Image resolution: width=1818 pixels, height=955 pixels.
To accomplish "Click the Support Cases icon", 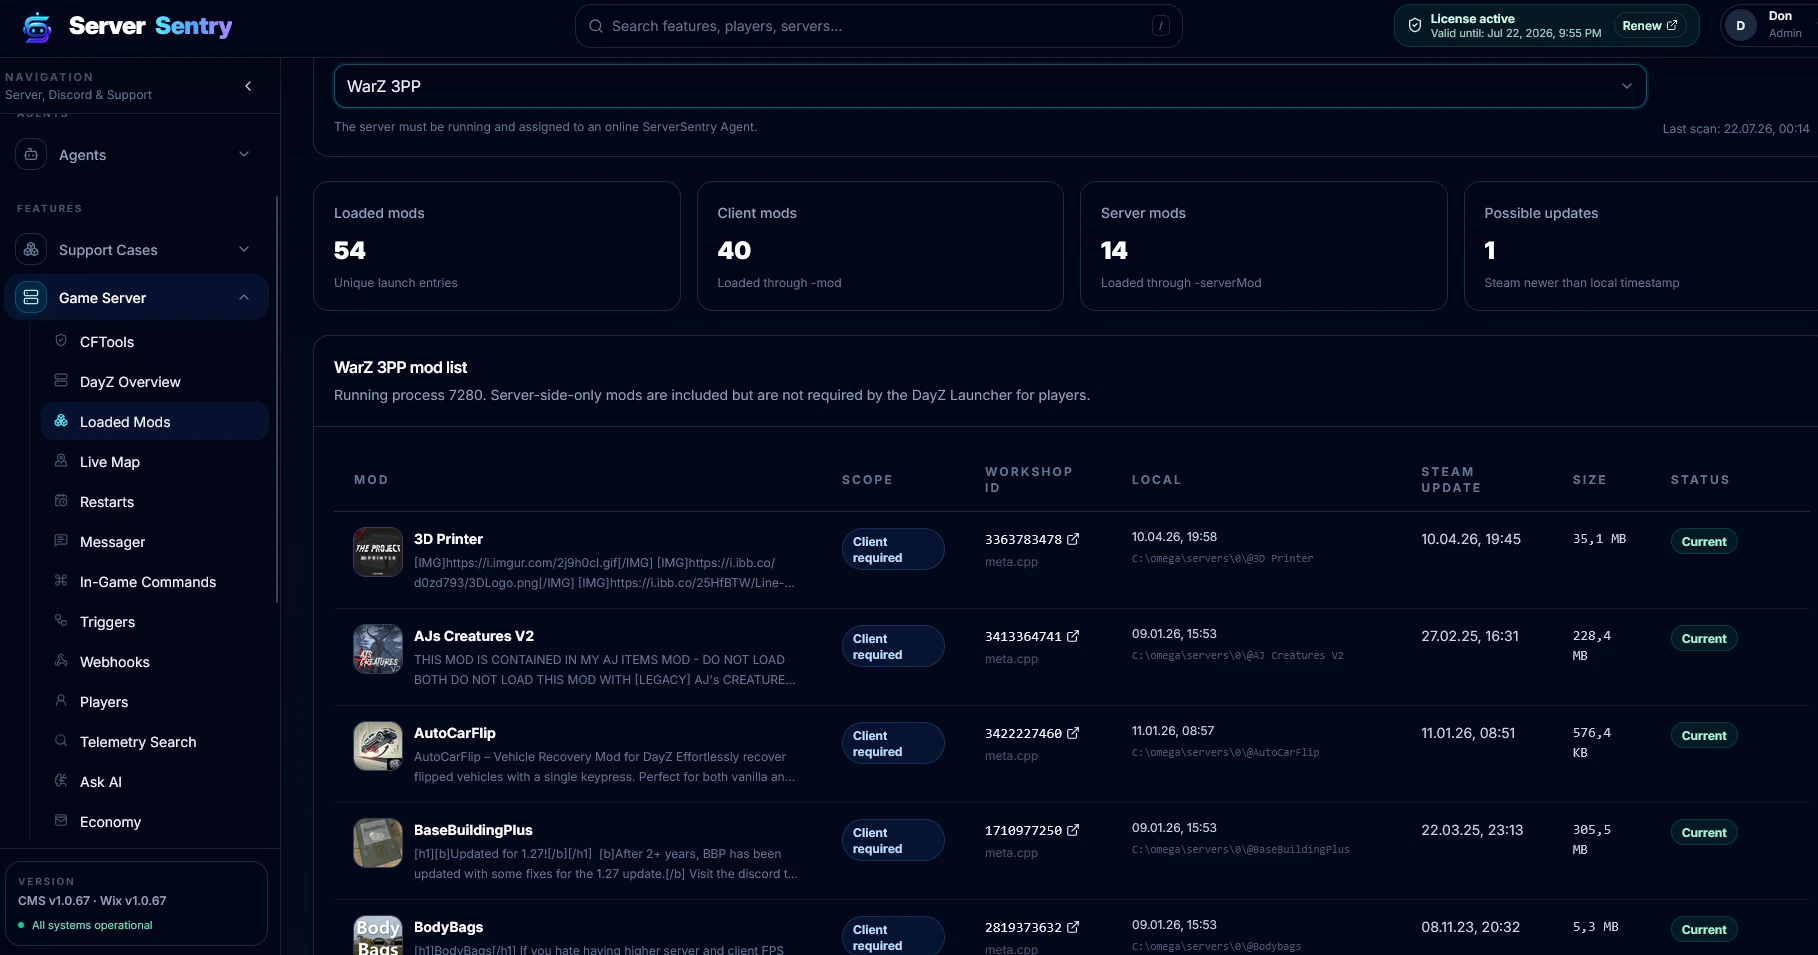I will tap(31, 249).
